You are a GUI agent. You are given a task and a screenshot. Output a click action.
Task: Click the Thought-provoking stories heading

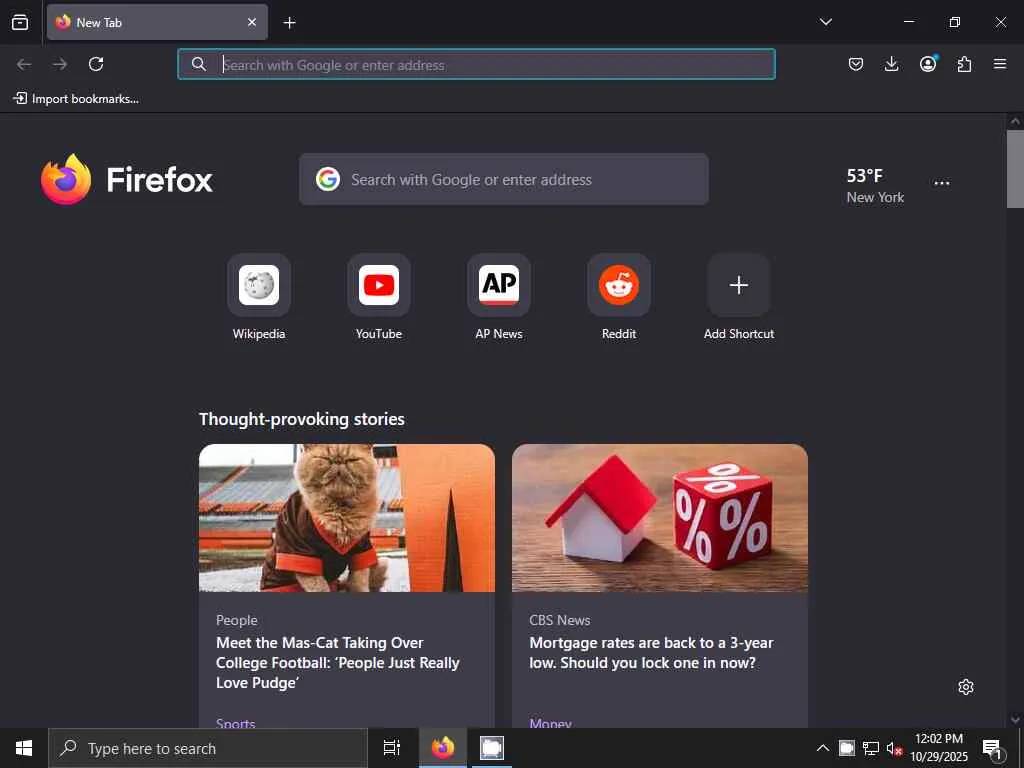pos(302,419)
